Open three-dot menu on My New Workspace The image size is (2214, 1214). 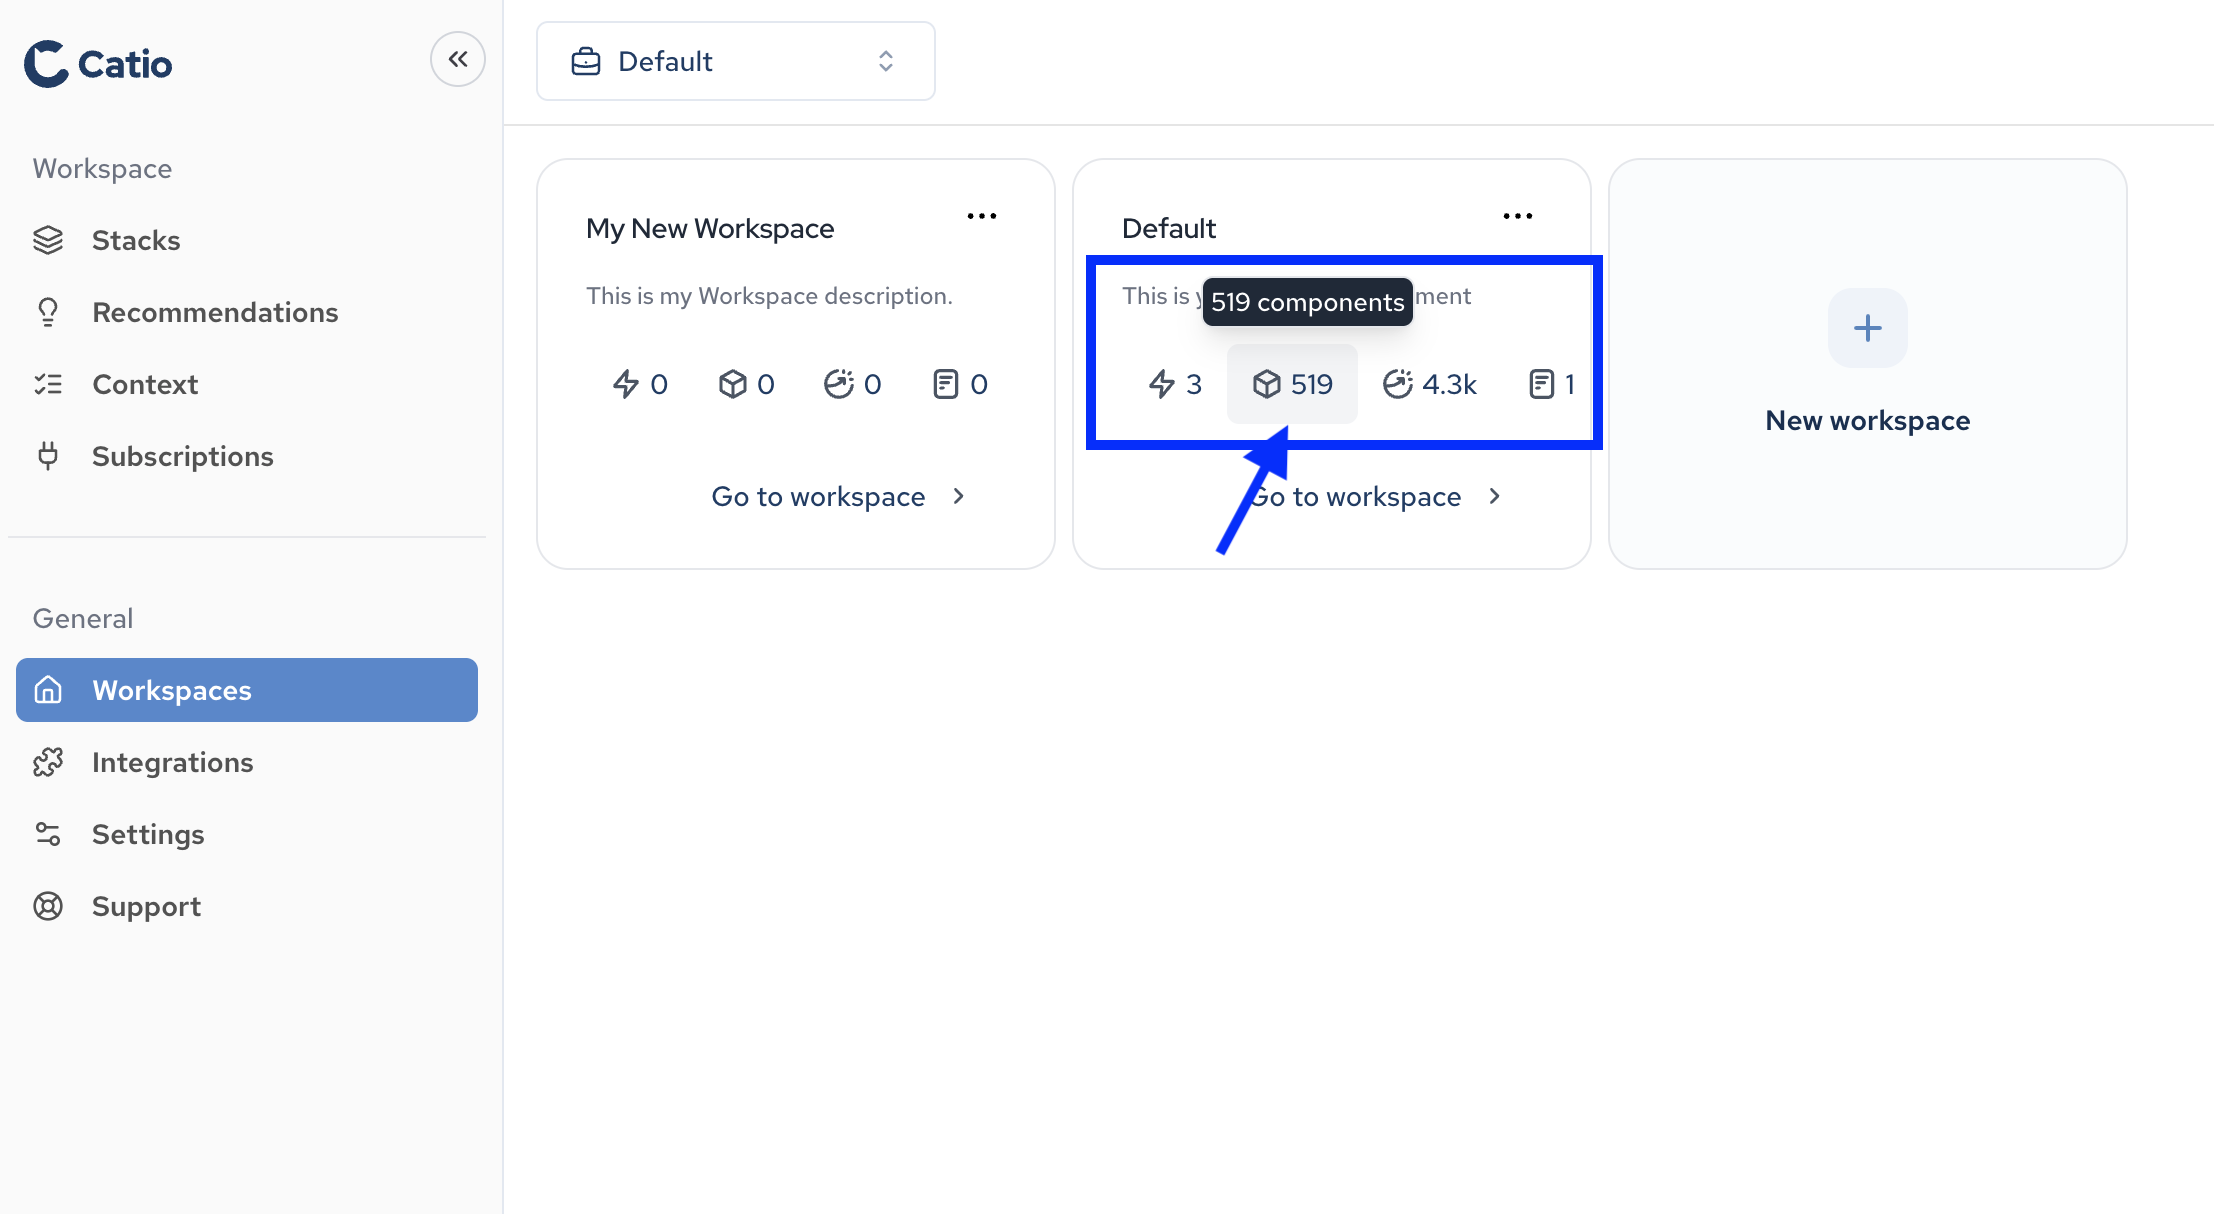pyautogui.click(x=981, y=216)
